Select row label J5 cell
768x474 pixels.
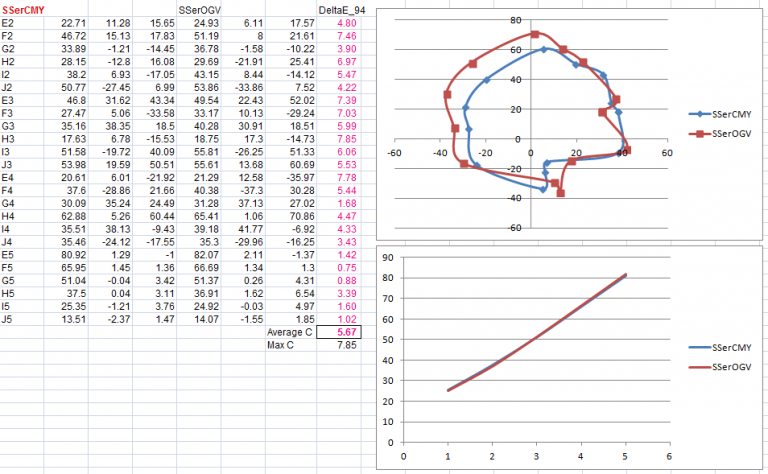pos(22,319)
